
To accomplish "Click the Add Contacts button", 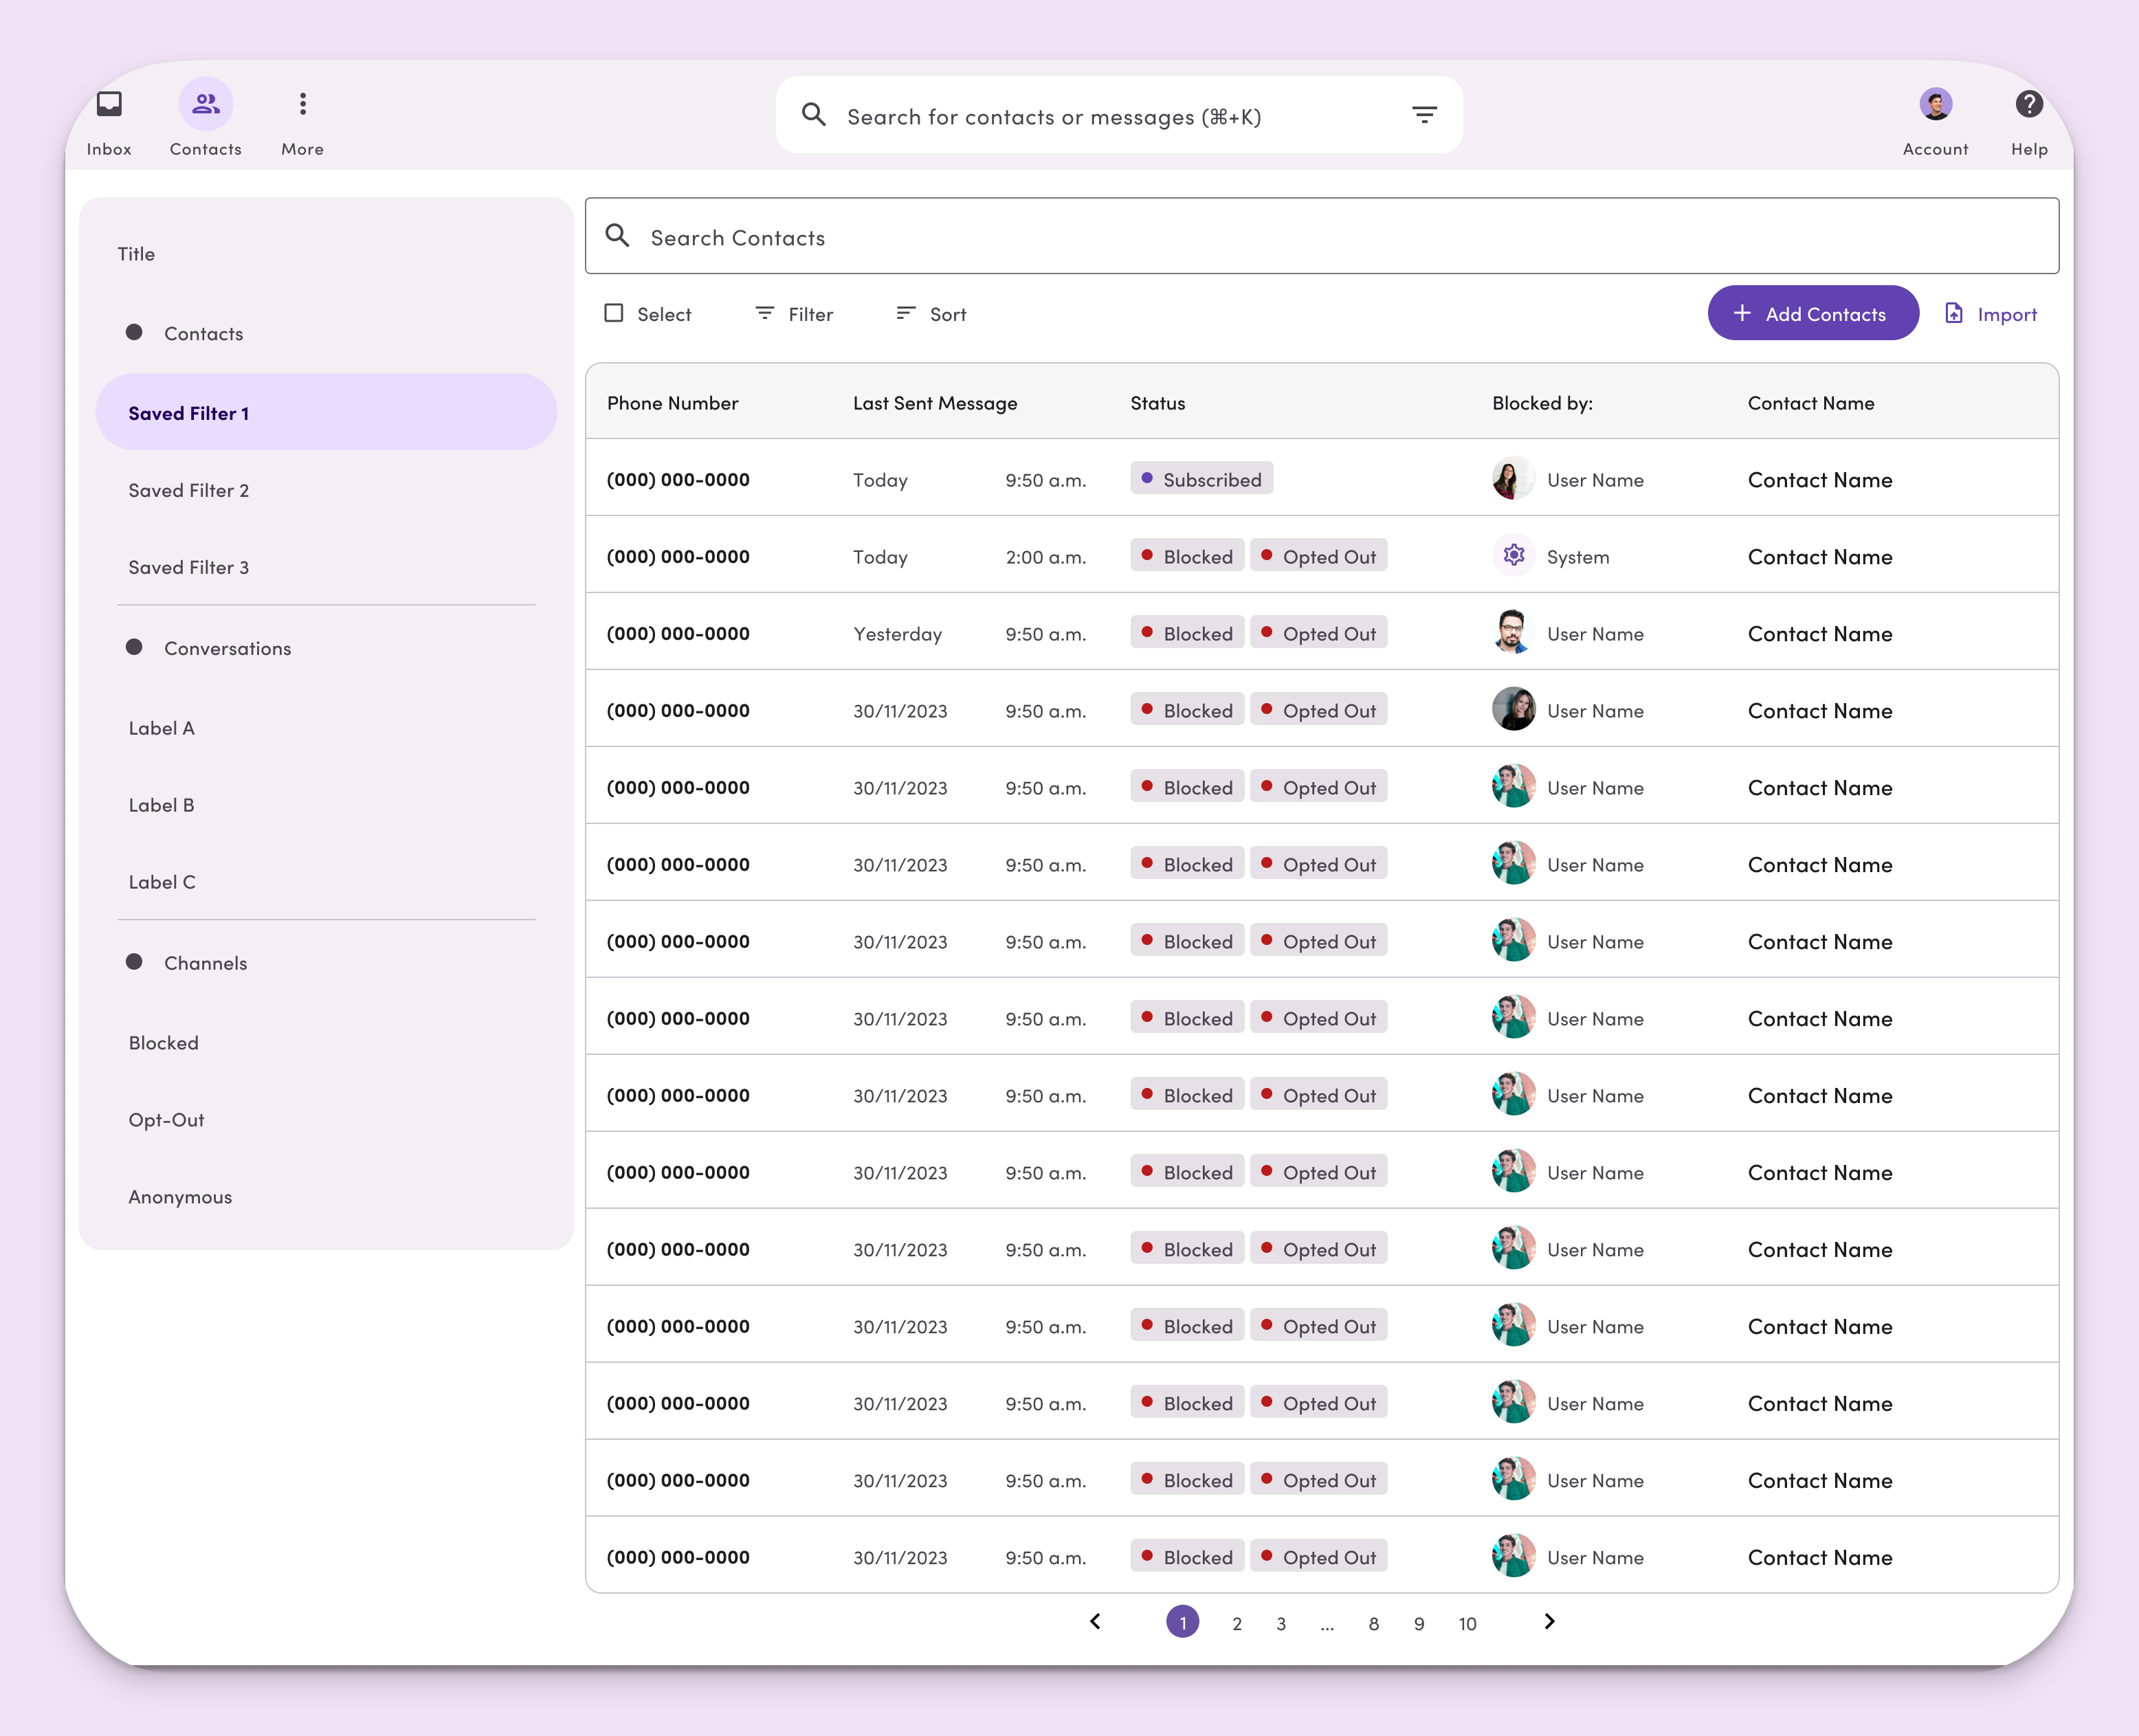I will click(x=1812, y=314).
